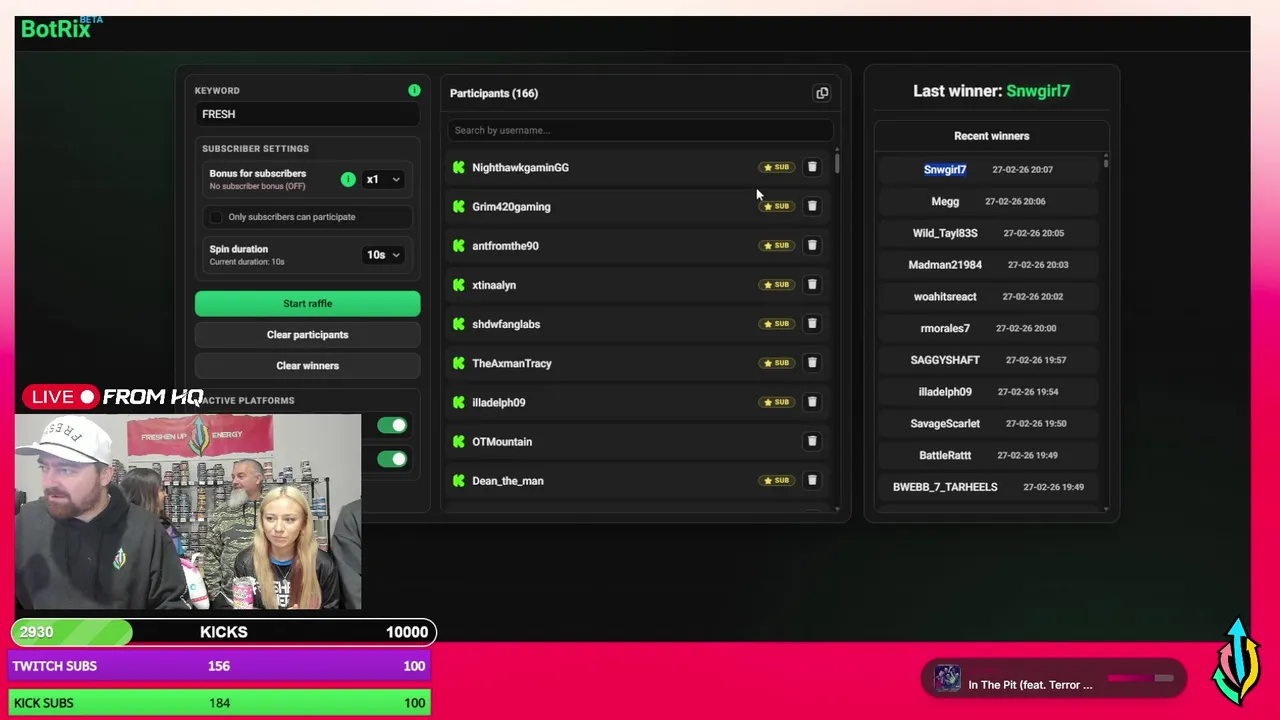The height and width of the screenshot is (720, 1280).
Task: Open the spin duration 10s dropdown
Action: pyautogui.click(x=383, y=255)
